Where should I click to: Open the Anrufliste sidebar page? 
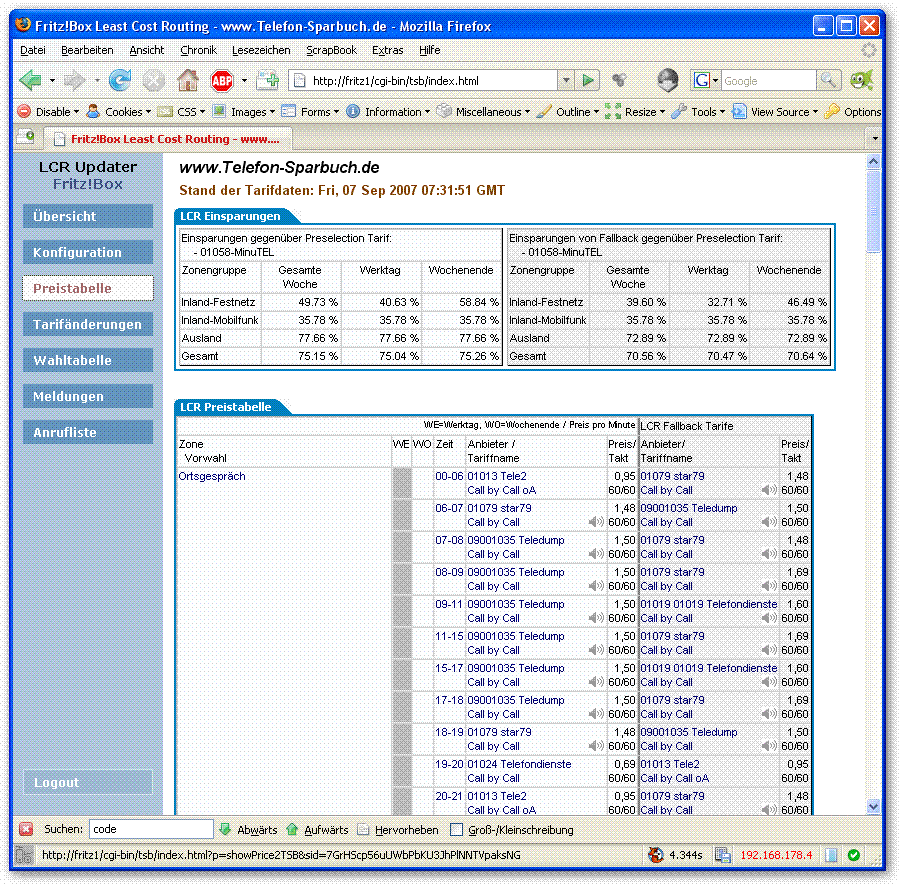[88, 432]
